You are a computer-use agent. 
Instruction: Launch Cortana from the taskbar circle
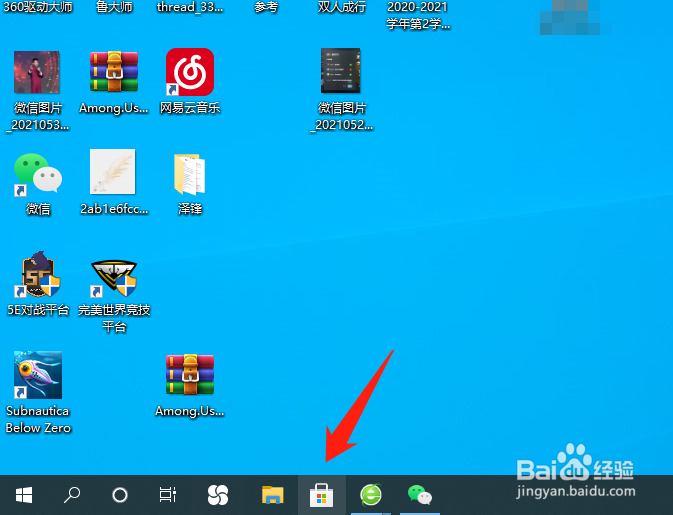(x=120, y=495)
